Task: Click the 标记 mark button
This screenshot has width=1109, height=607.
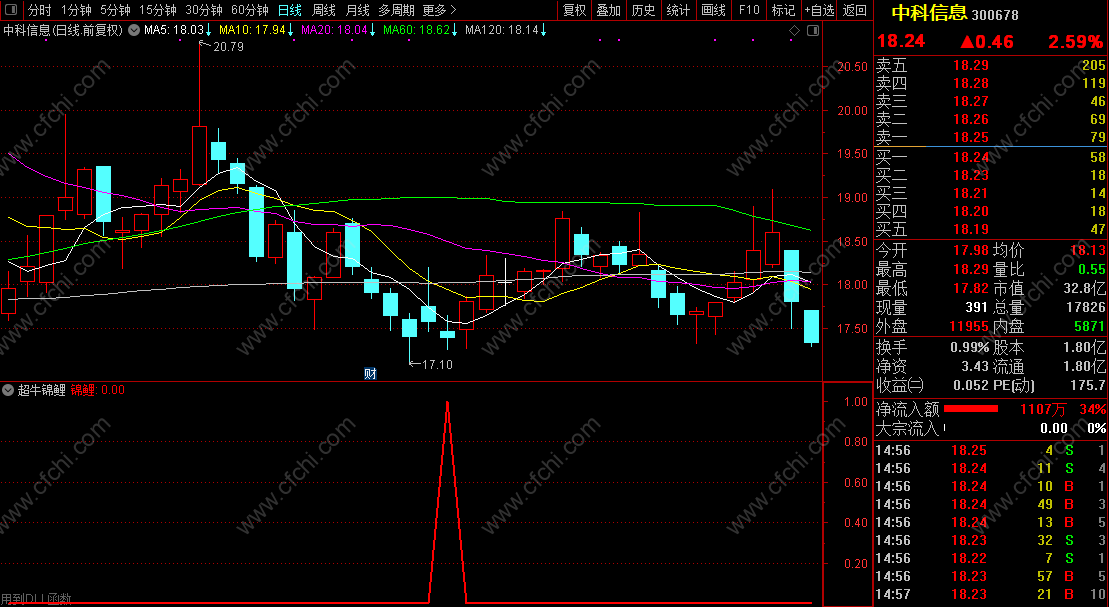Action: [783, 10]
